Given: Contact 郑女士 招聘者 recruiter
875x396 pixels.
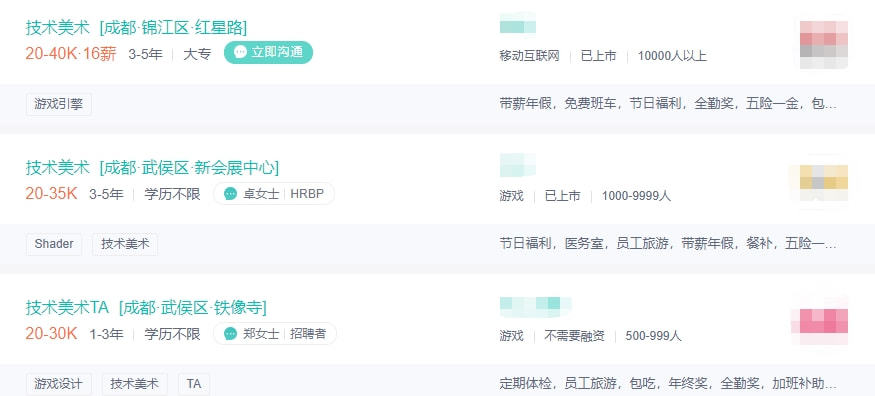Looking at the screenshot, I should click(x=275, y=334).
